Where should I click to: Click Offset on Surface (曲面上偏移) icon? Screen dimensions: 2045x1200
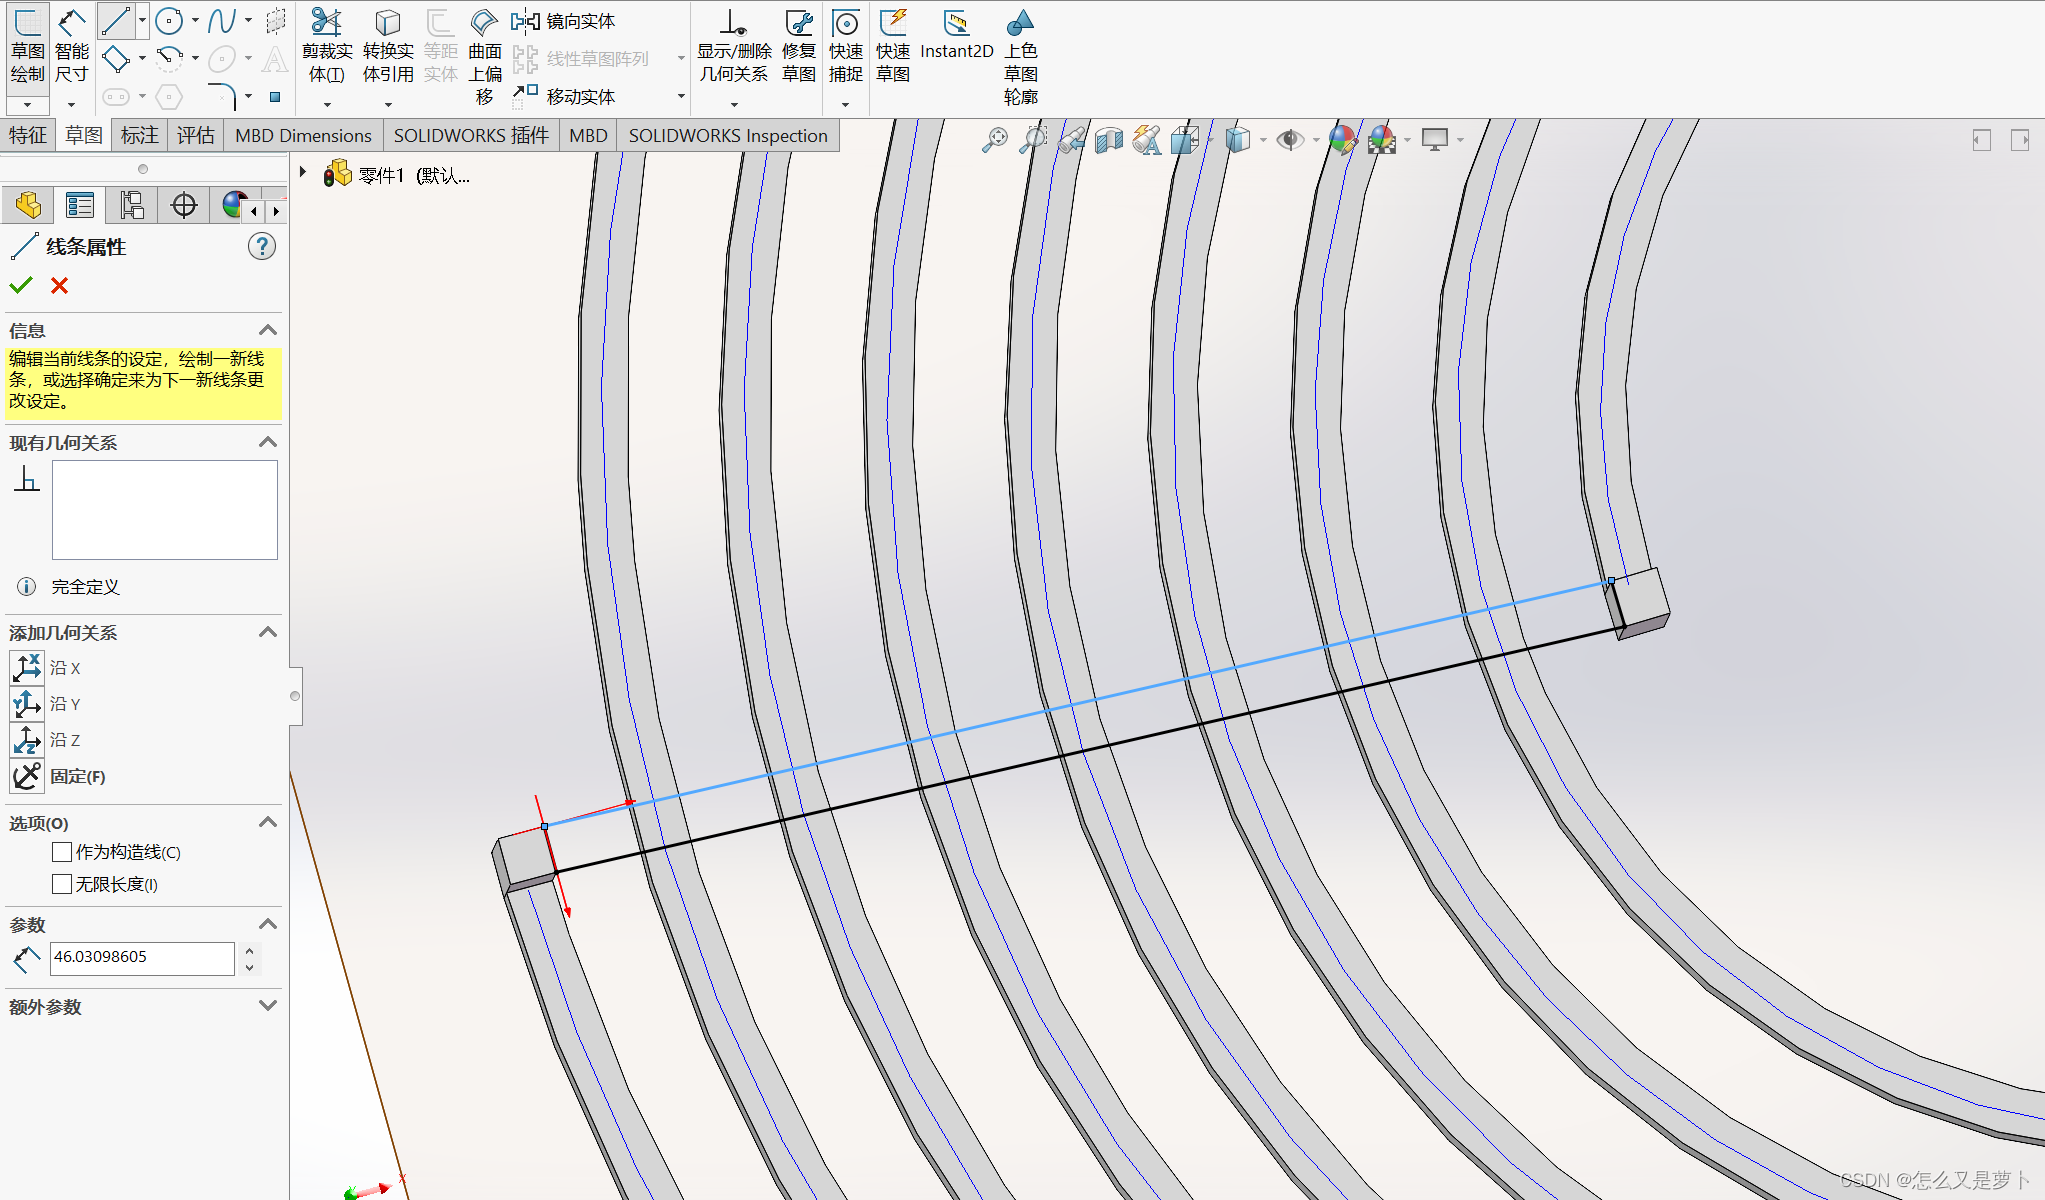click(484, 22)
